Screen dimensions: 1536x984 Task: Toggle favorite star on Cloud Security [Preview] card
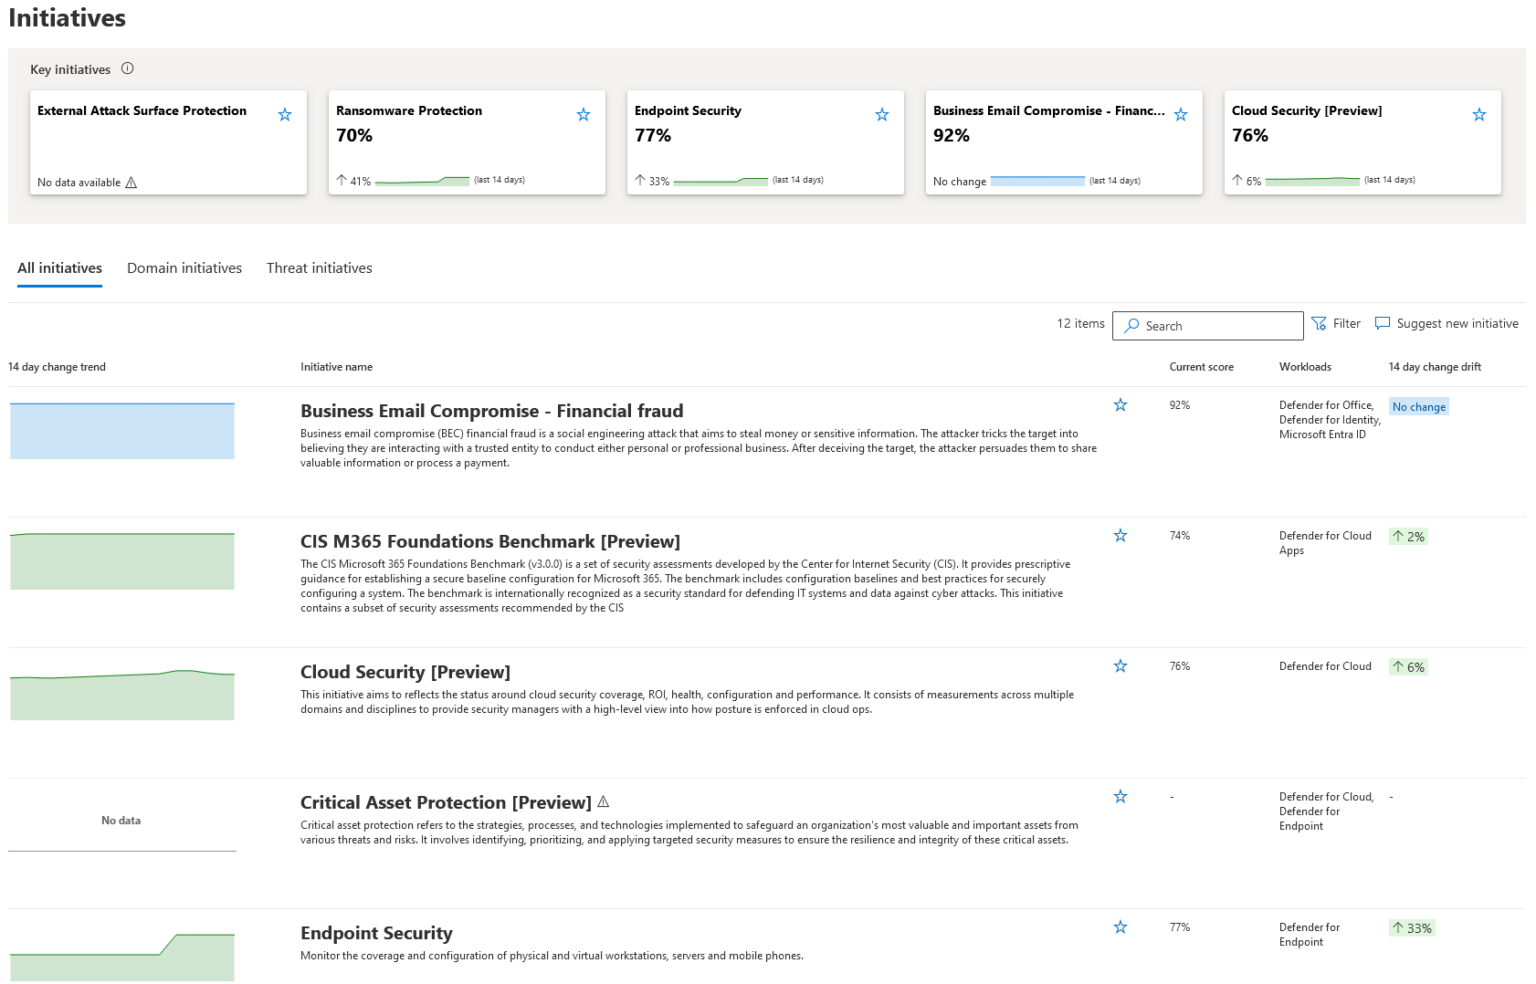(1479, 115)
